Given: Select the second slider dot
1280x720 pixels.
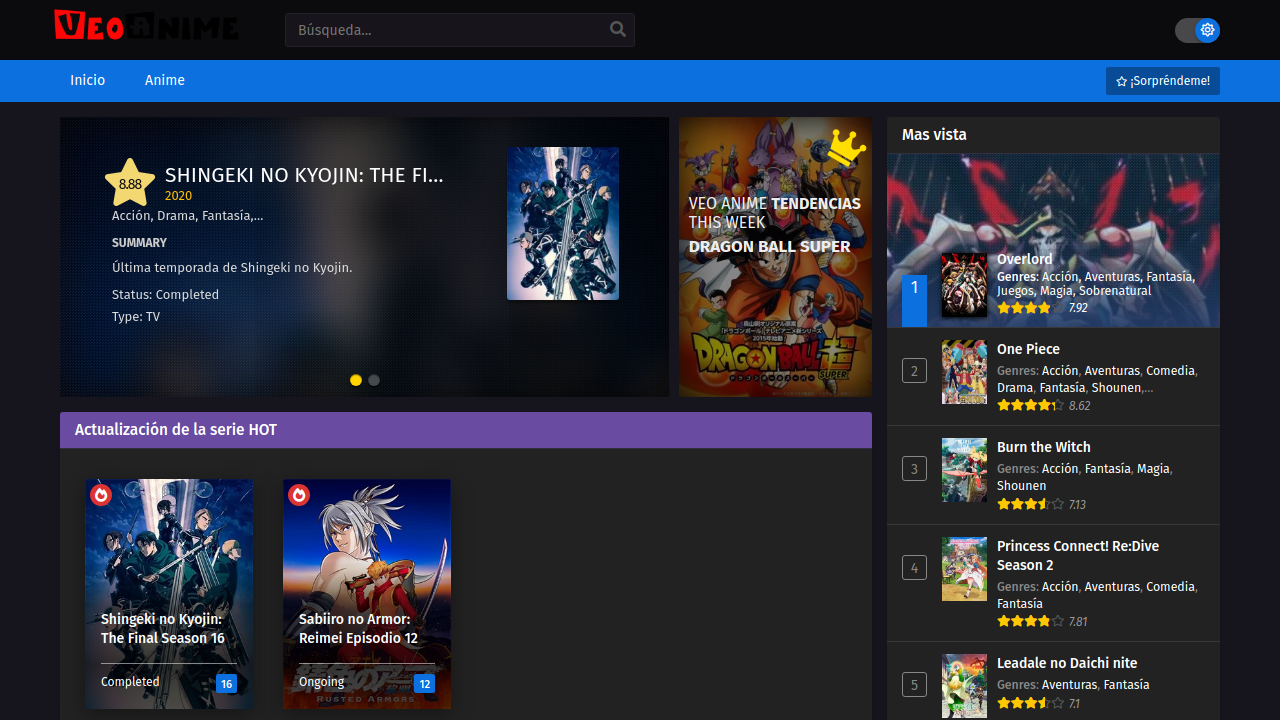Looking at the screenshot, I should [x=374, y=380].
